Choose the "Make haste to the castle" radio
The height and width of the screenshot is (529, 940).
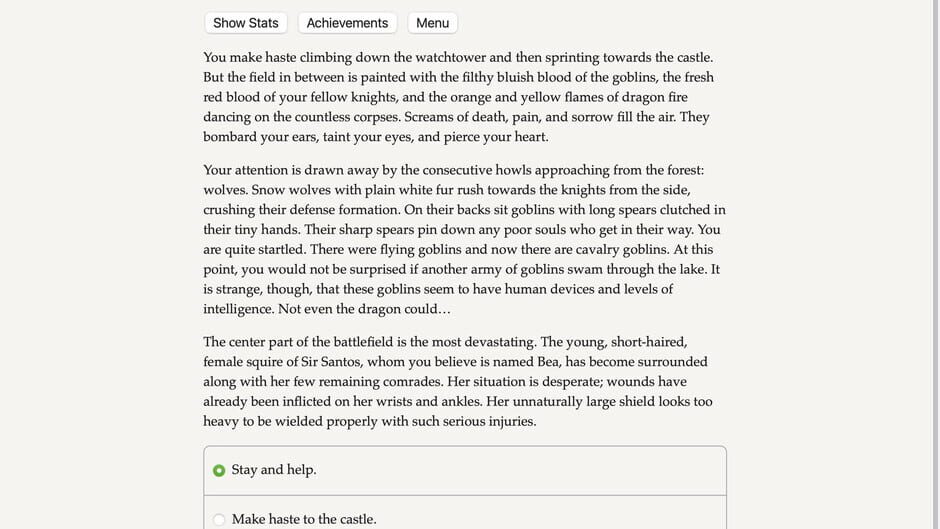pyautogui.click(x=219, y=519)
